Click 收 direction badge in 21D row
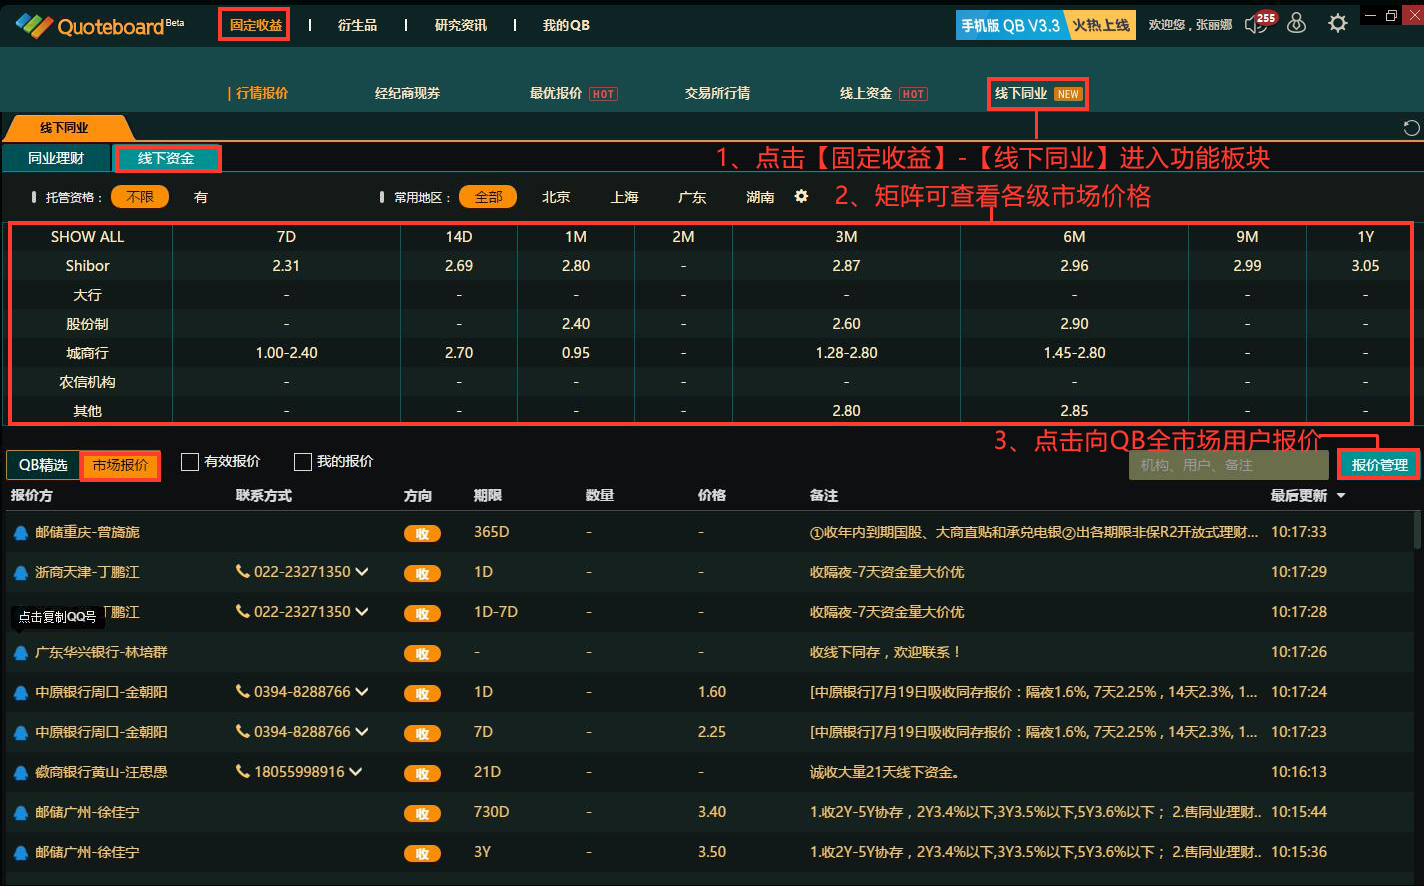Viewport: 1424px width, 886px height. point(422,774)
